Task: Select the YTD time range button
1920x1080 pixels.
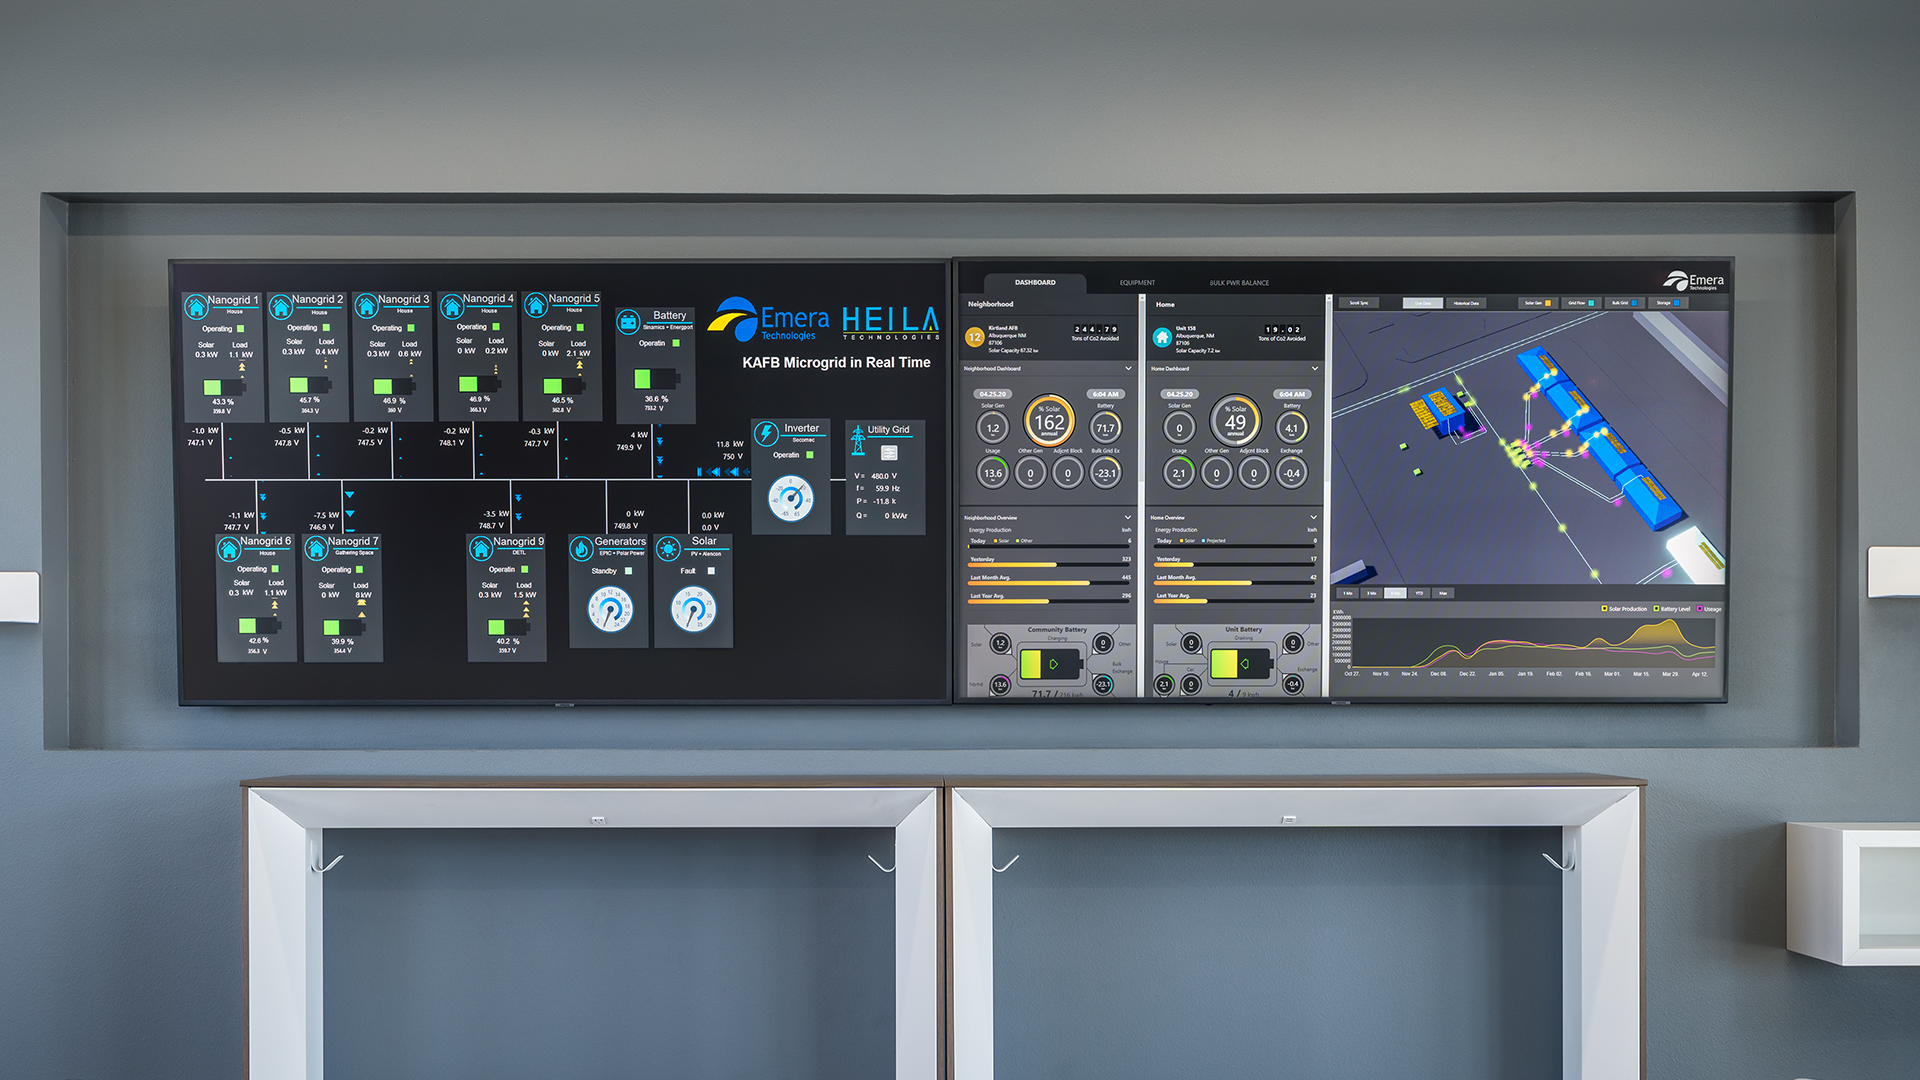Action: 1419,593
